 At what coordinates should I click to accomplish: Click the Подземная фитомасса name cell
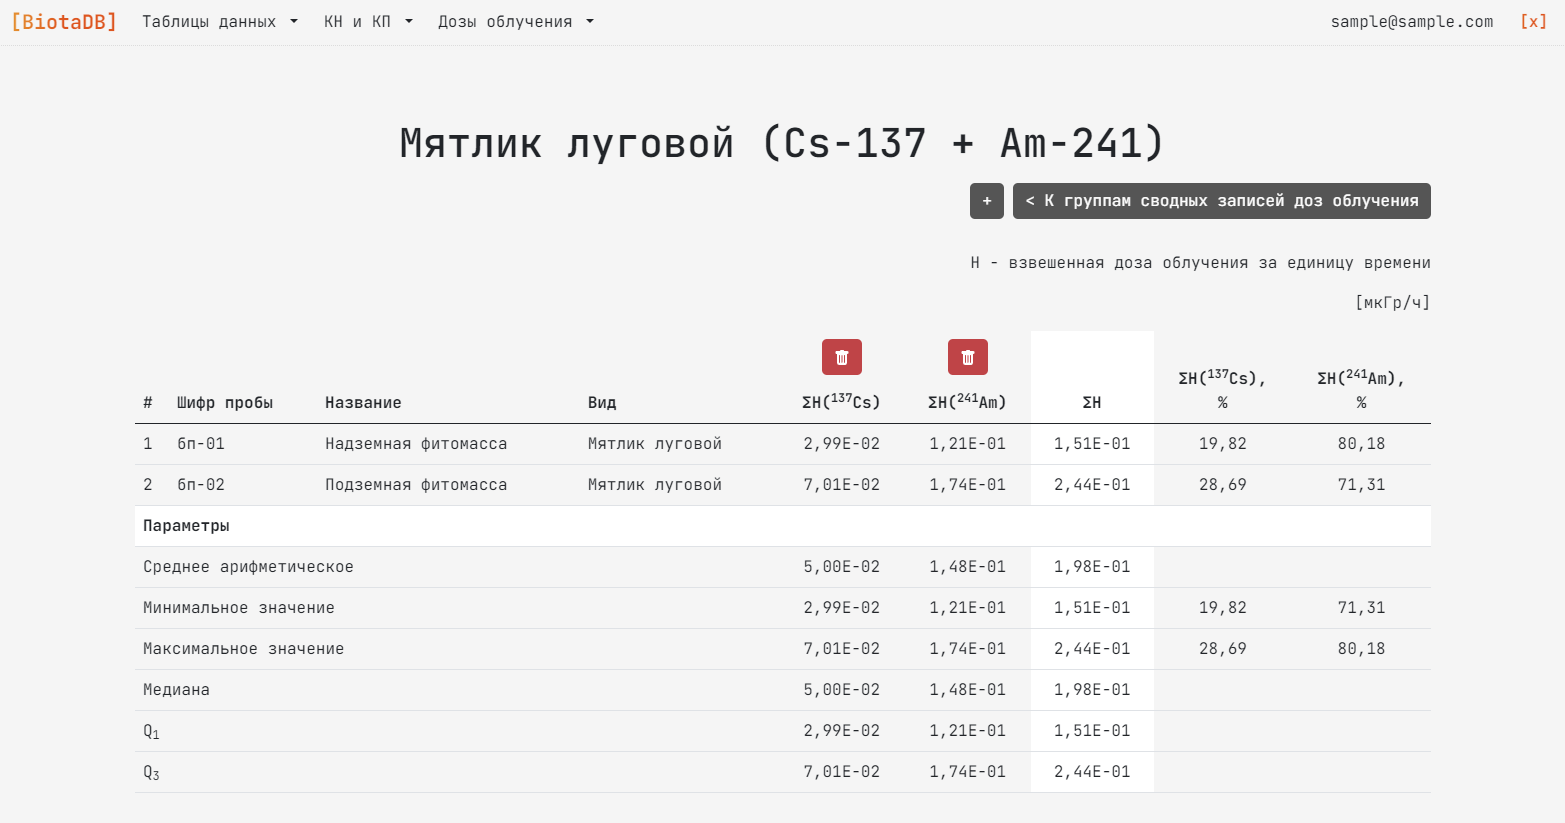coord(415,485)
